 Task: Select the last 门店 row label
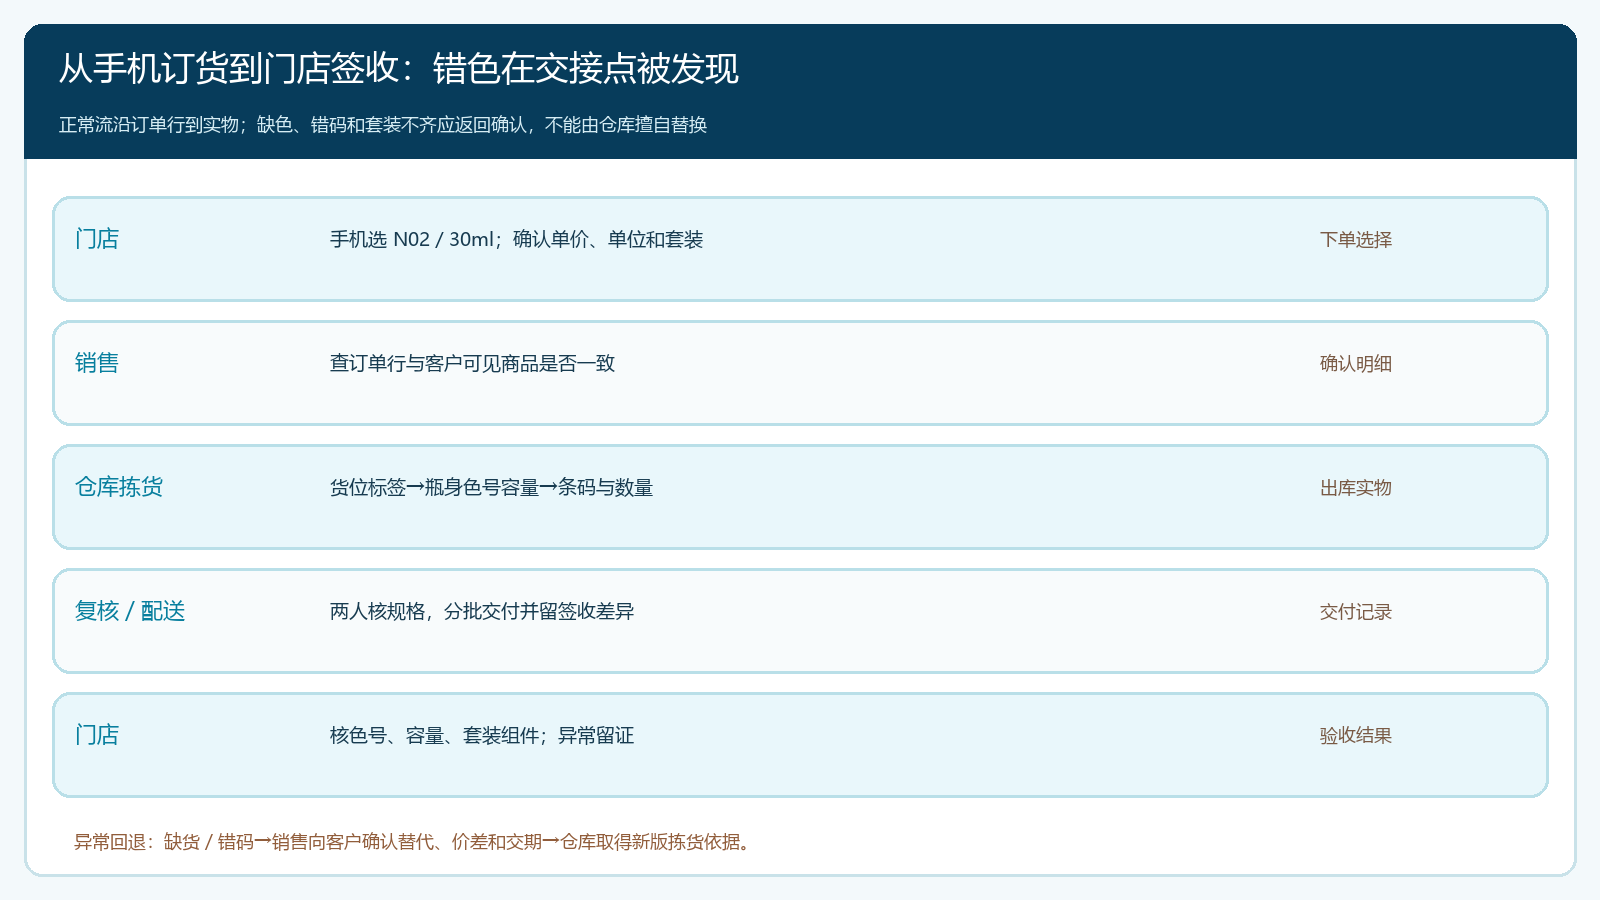pos(97,735)
